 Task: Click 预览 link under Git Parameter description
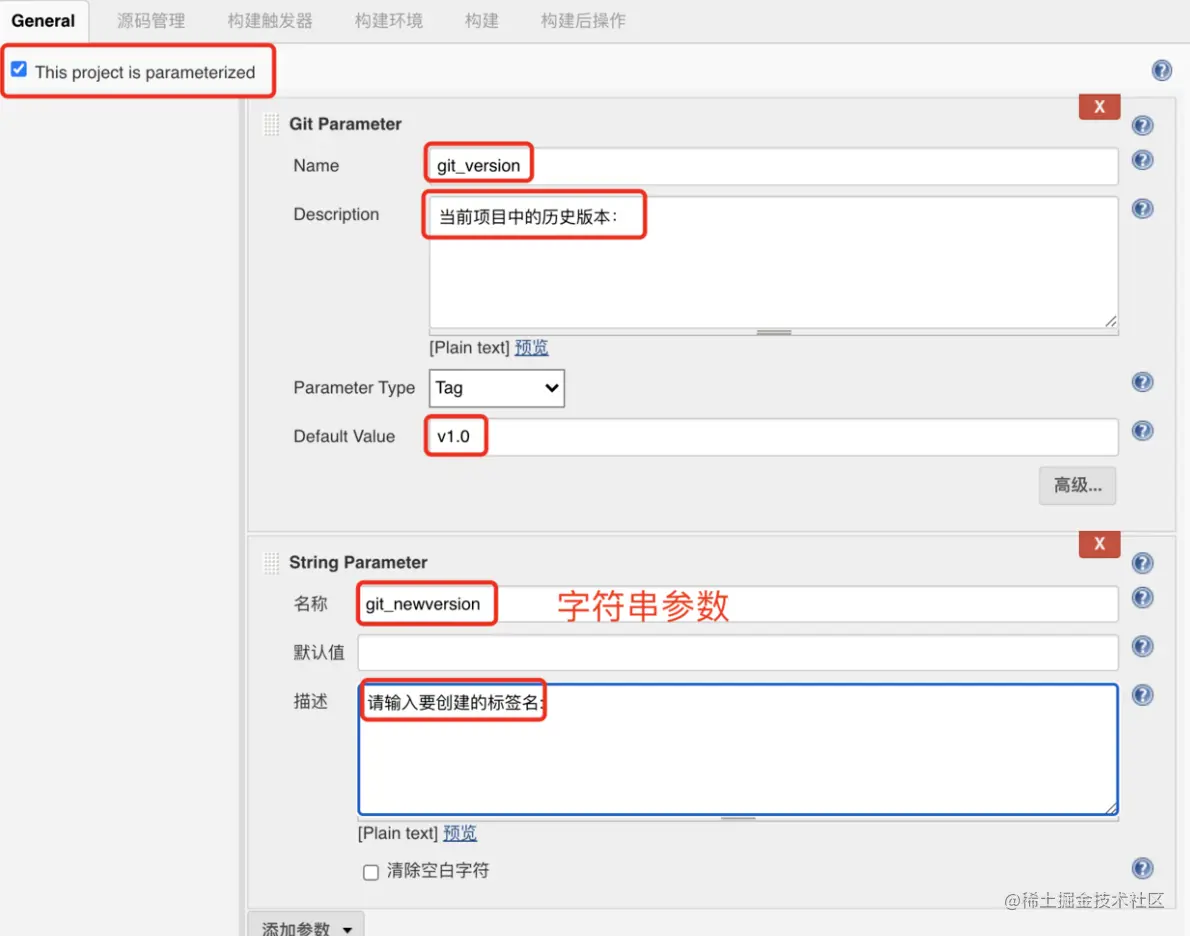coord(531,348)
